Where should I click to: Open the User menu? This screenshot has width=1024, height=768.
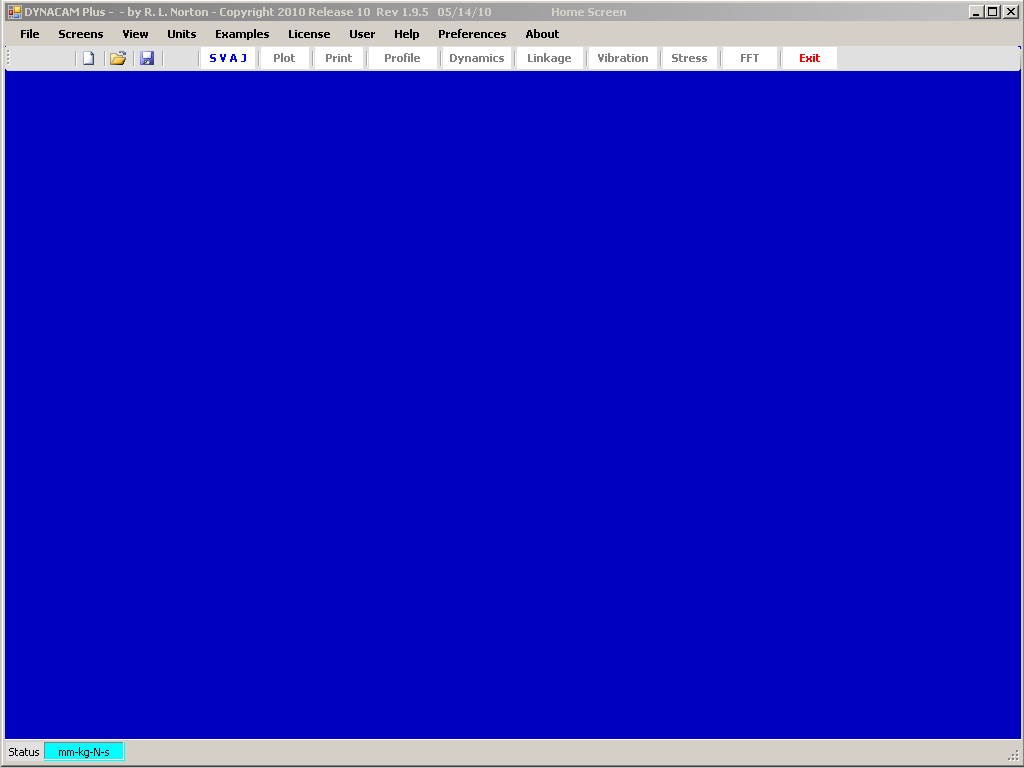coord(362,34)
